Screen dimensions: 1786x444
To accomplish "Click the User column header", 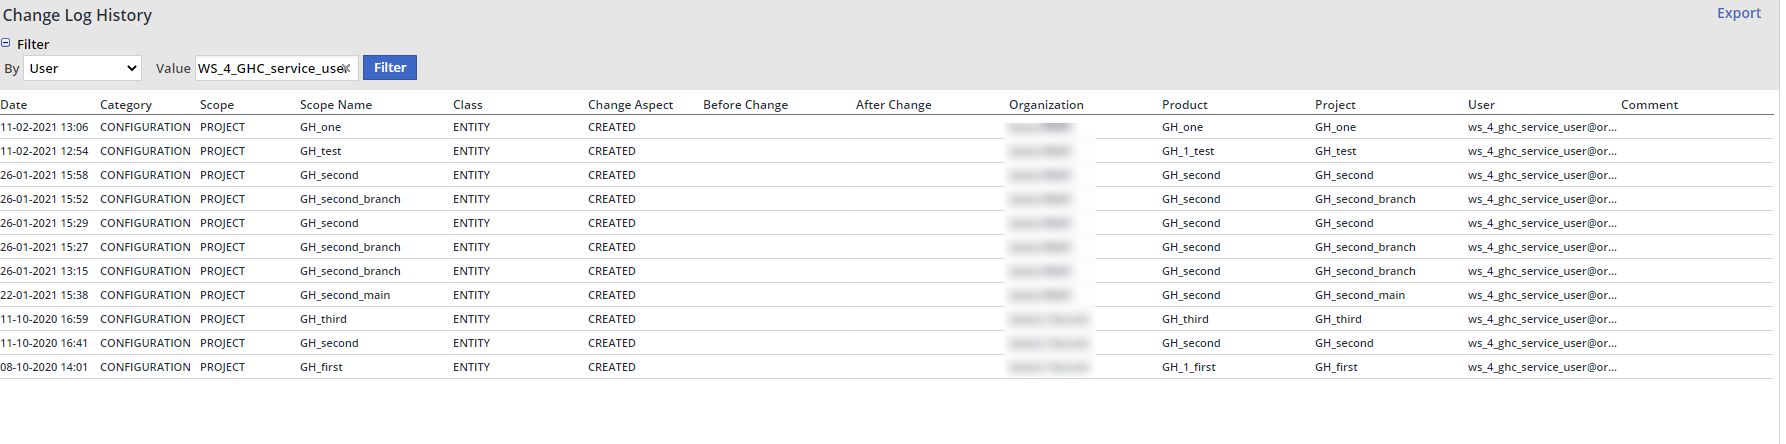I will [1481, 105].
